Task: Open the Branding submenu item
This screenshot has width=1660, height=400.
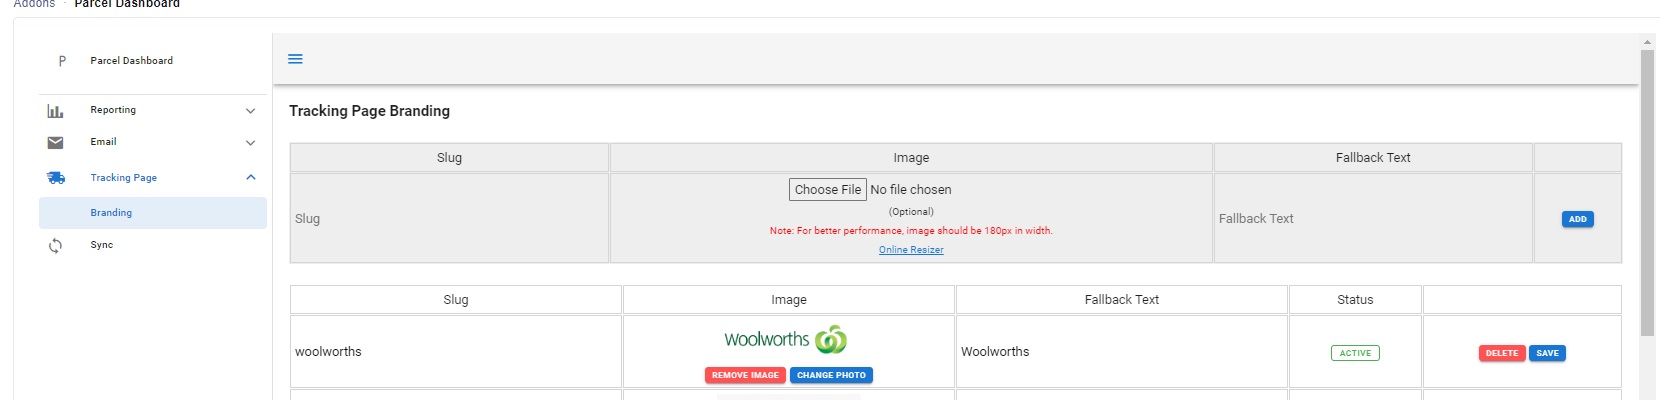Action: 111,213
